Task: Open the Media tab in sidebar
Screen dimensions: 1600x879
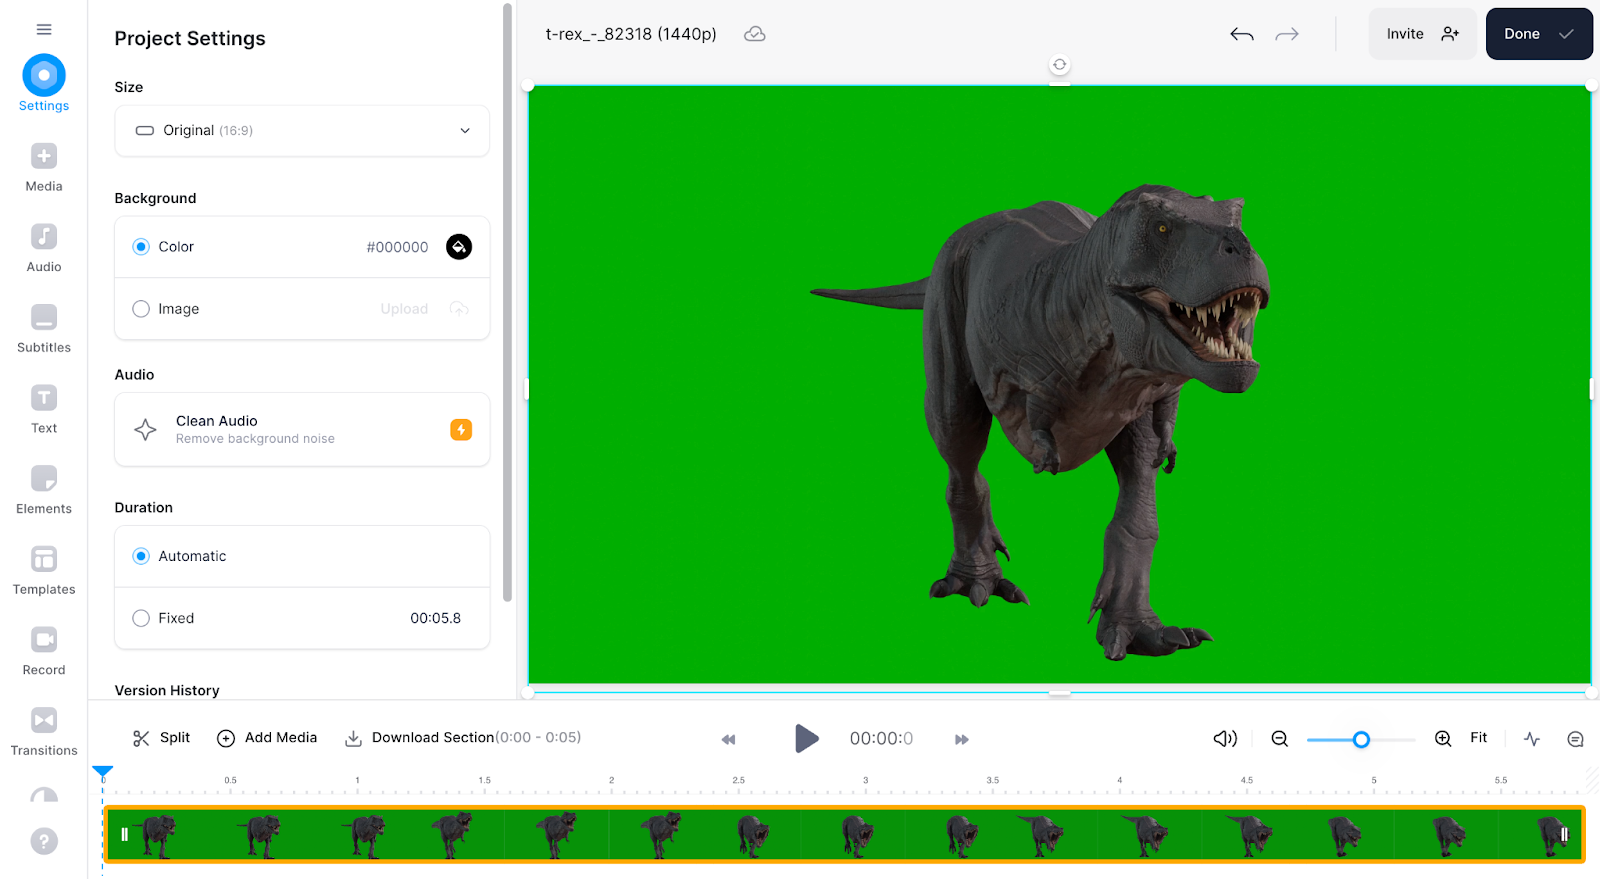Action: pos(44,167)
